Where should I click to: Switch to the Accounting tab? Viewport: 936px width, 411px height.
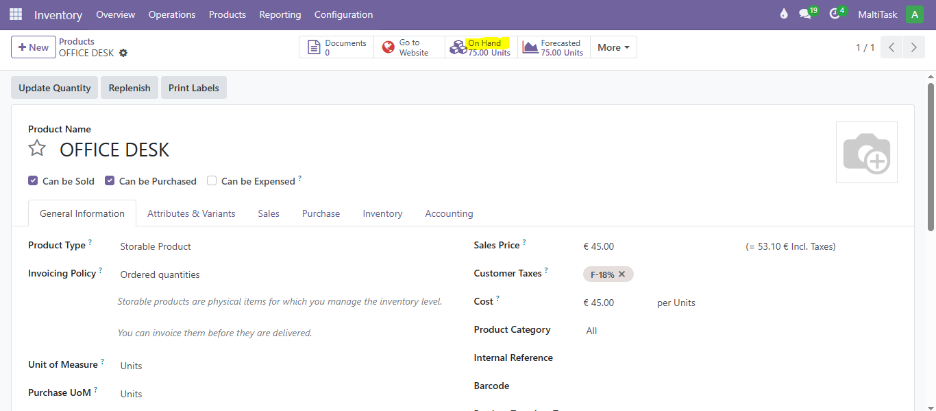pos(449,214)
